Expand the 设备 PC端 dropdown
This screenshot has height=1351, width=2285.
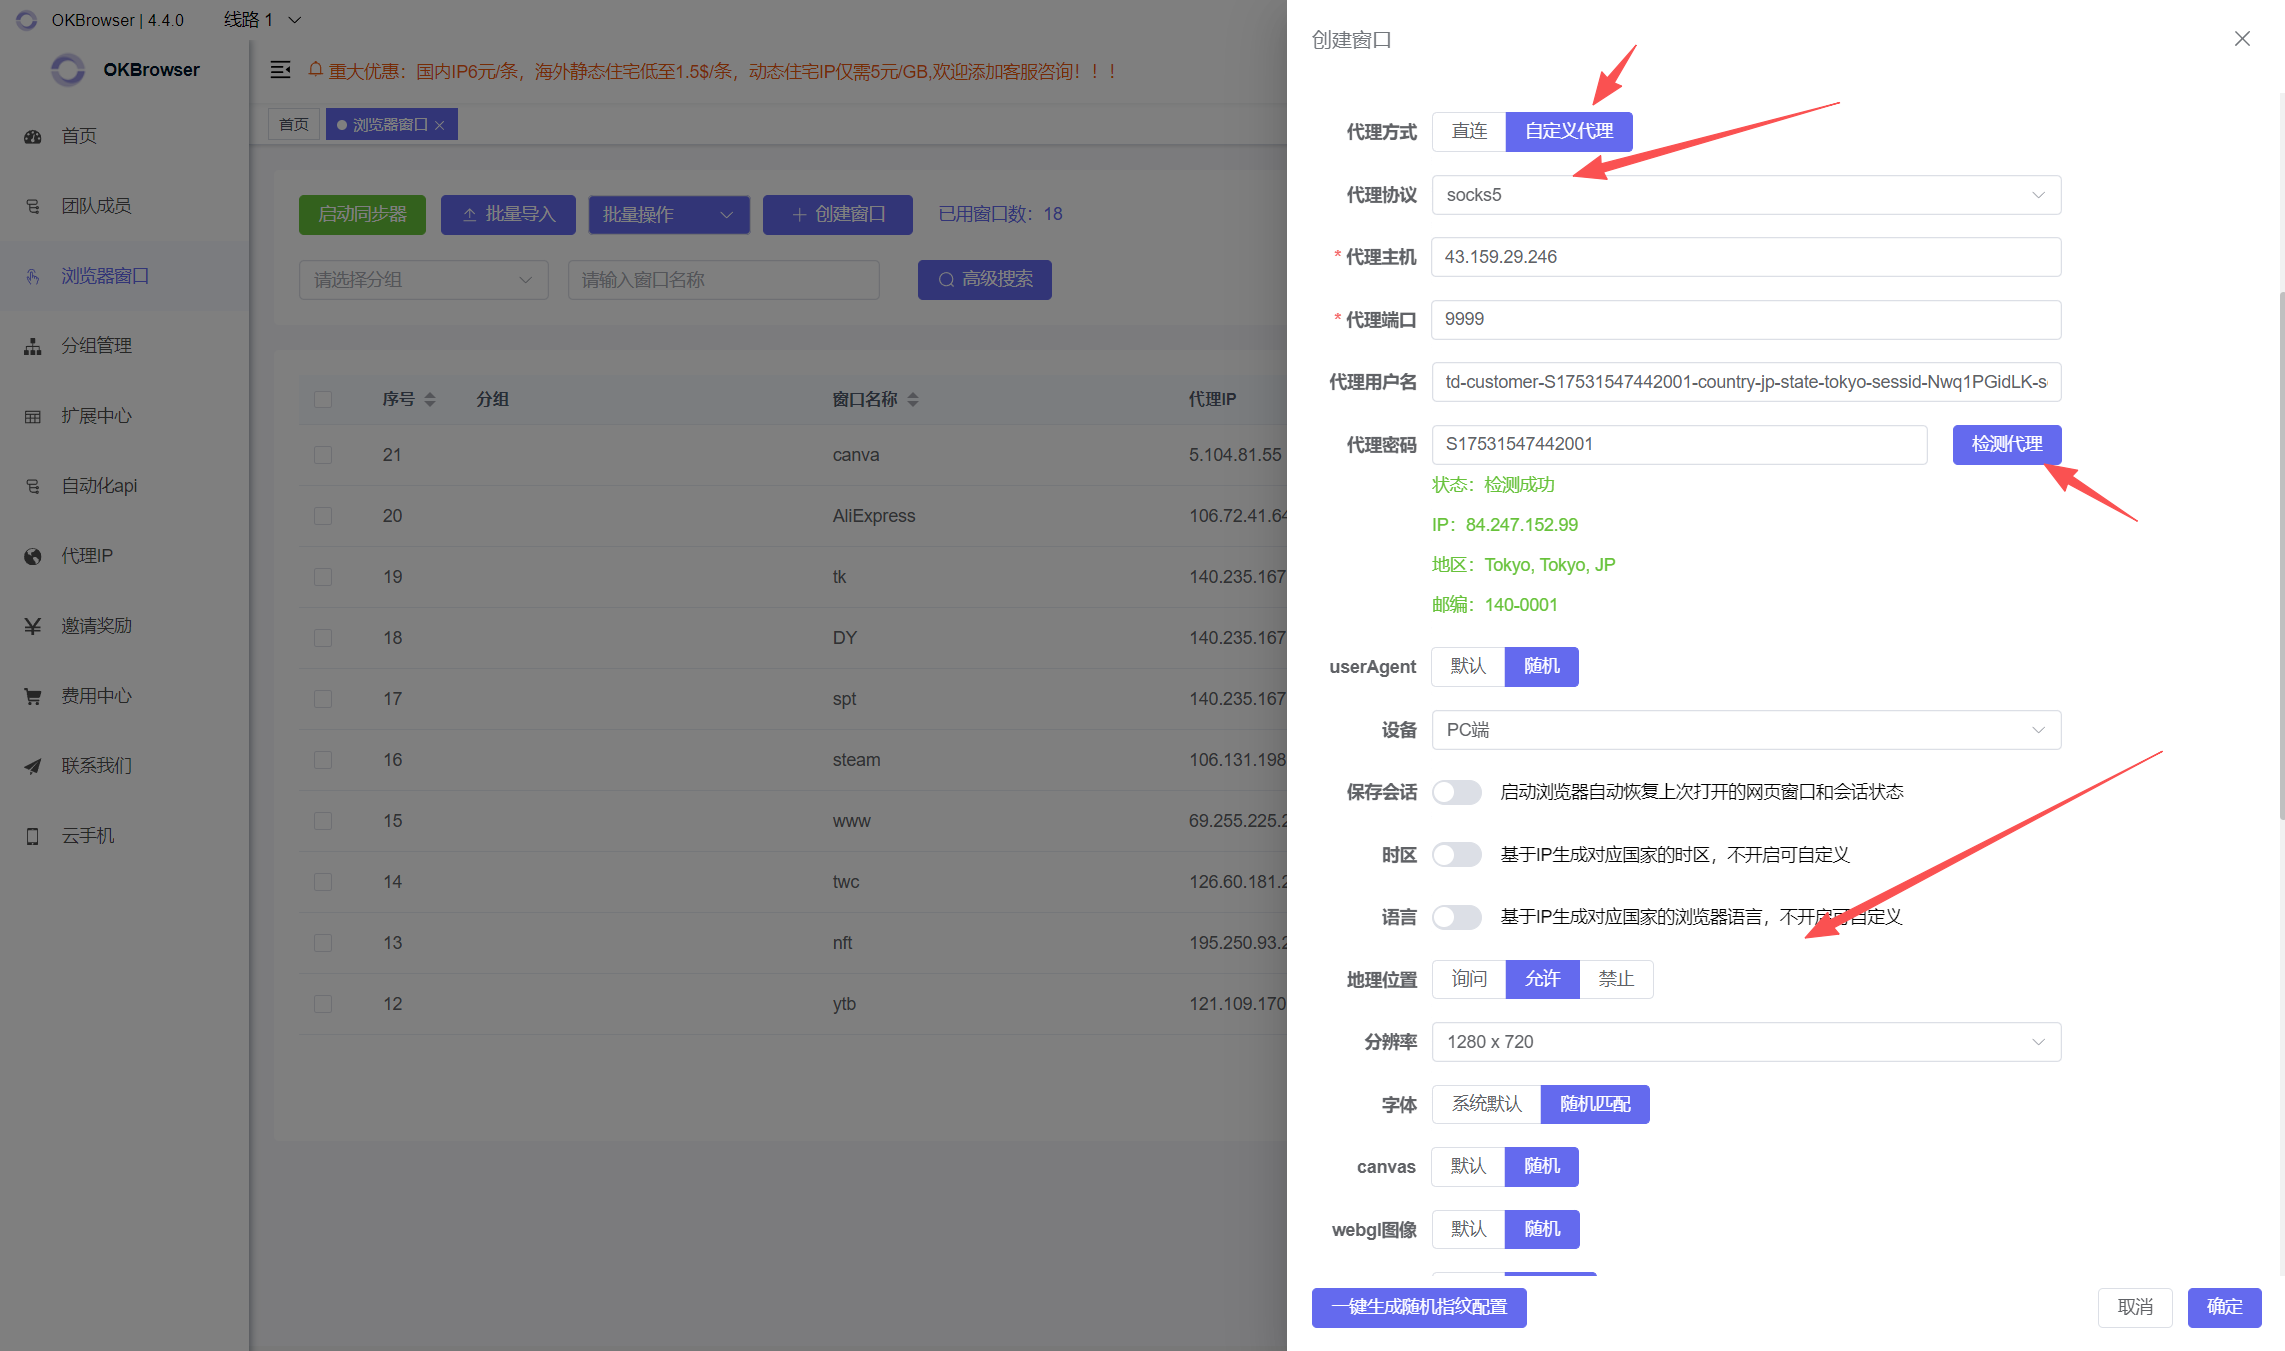click(1745, 730)
